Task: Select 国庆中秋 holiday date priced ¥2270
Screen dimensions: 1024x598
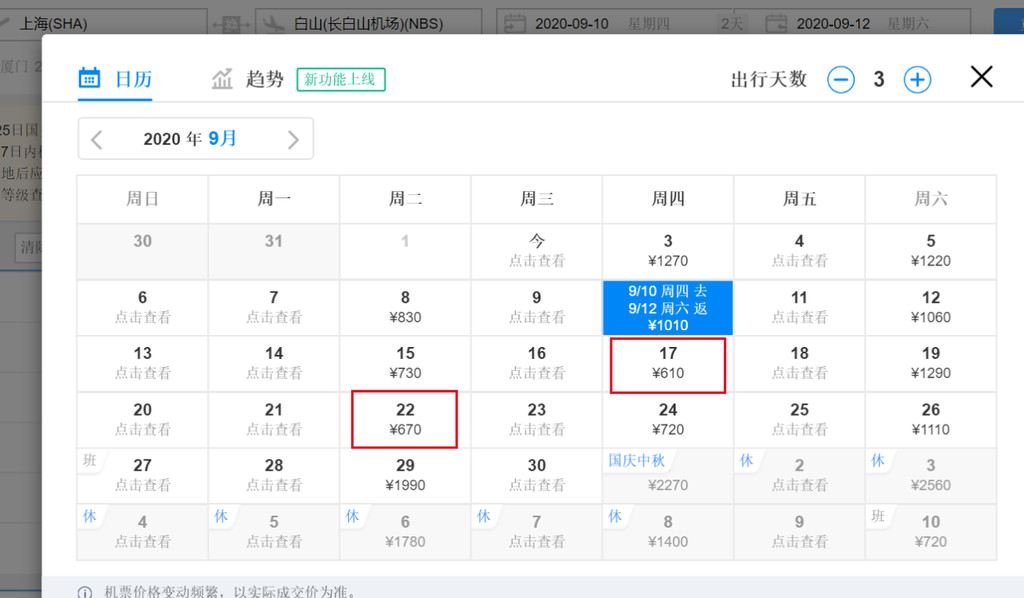Action: tap(668, 476)
